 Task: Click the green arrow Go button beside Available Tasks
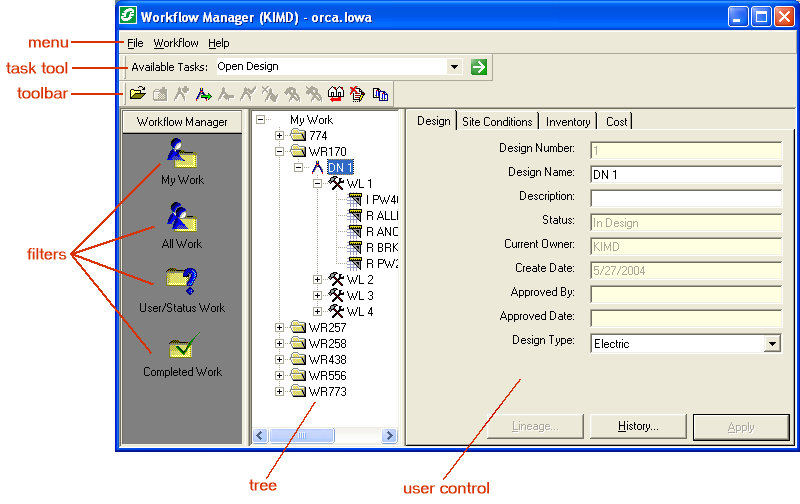(x=479, y=67)
